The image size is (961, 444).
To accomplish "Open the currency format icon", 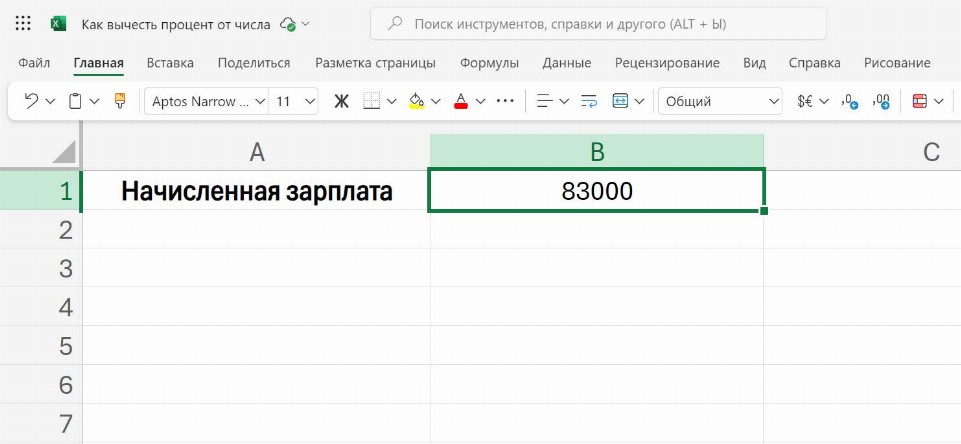I will (805, 101).
